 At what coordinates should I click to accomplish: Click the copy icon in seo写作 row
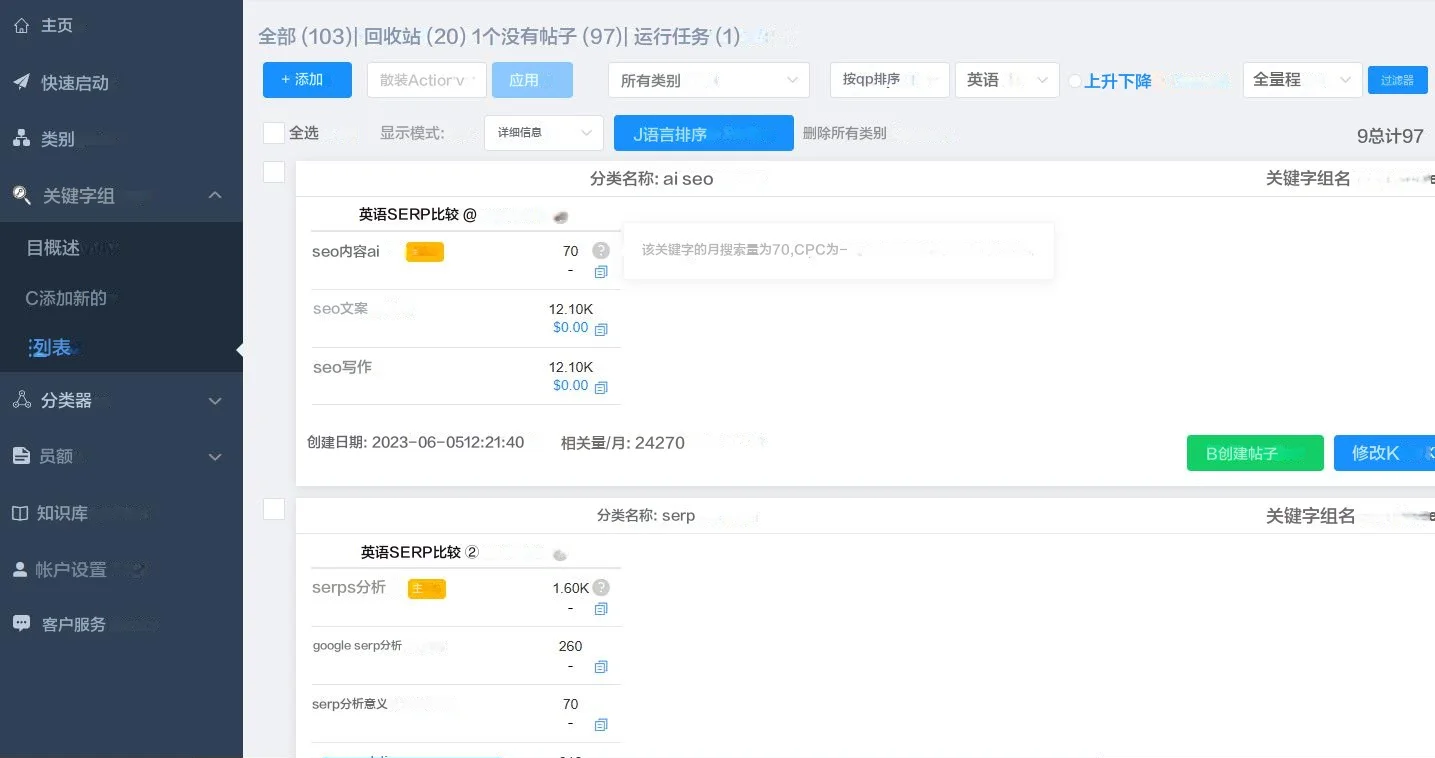click(601, 387)
